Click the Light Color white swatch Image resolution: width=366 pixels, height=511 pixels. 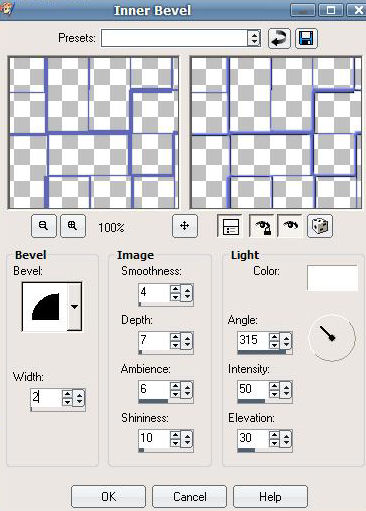click(x=332, y=278)
